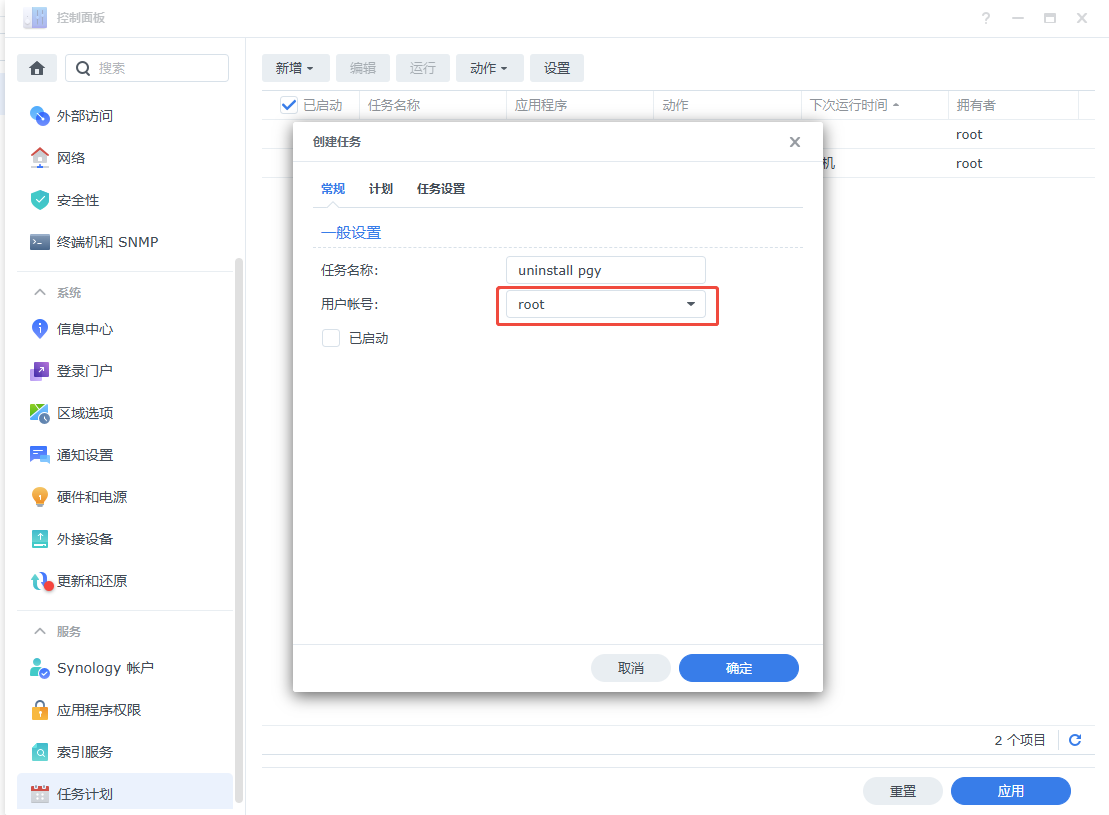
Task: Expand the 新增 dropdown button
Action: (x=295, y=68)
